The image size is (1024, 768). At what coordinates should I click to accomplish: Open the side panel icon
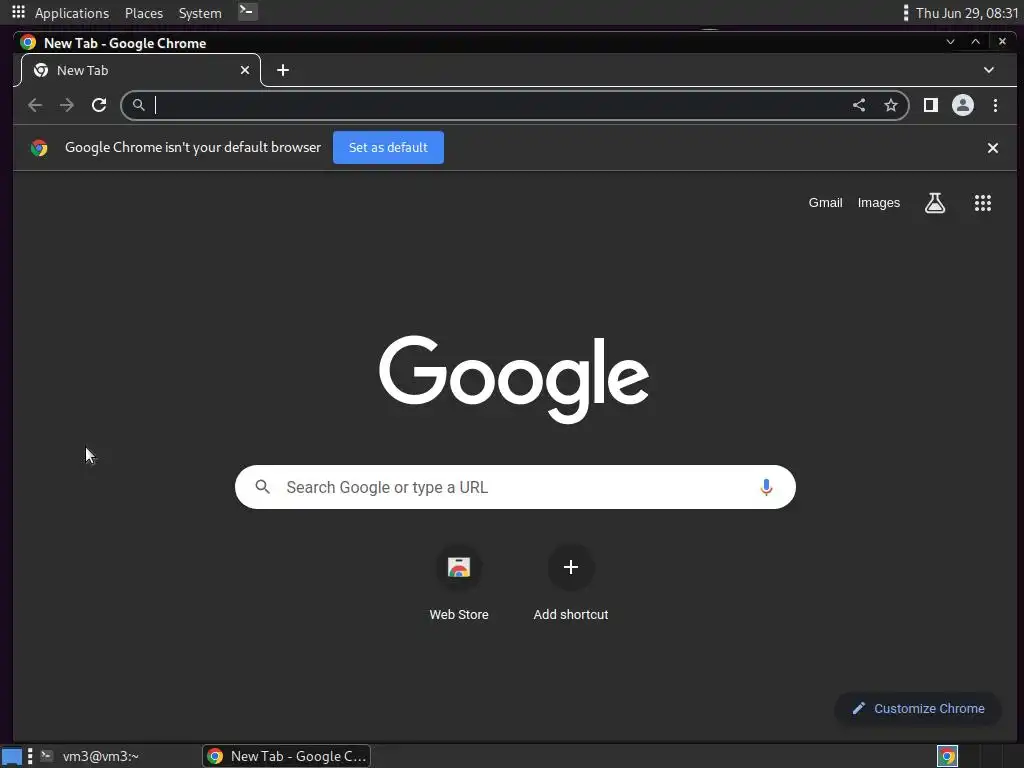931,105
